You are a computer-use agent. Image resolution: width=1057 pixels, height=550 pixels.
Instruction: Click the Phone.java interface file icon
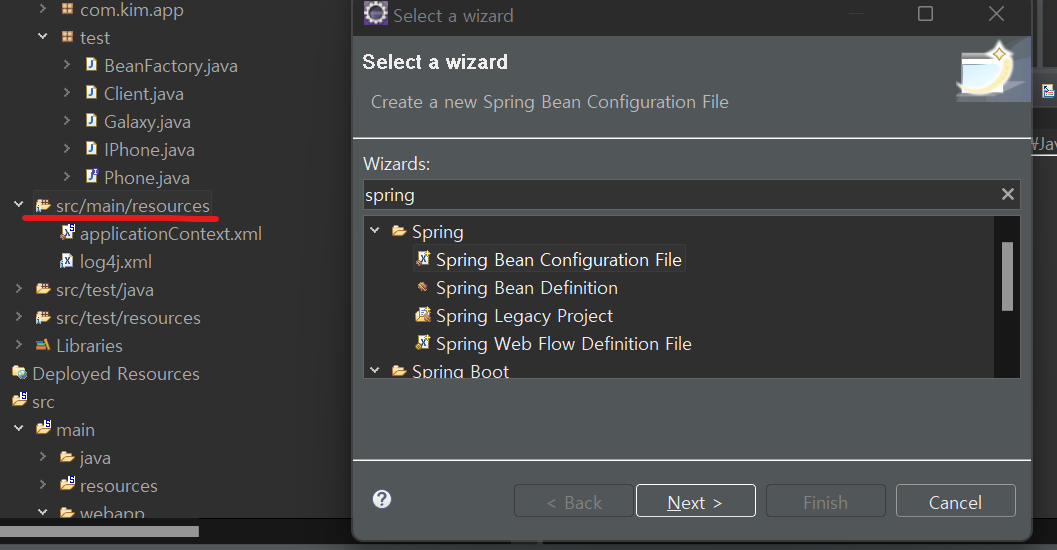coord(91,177)
